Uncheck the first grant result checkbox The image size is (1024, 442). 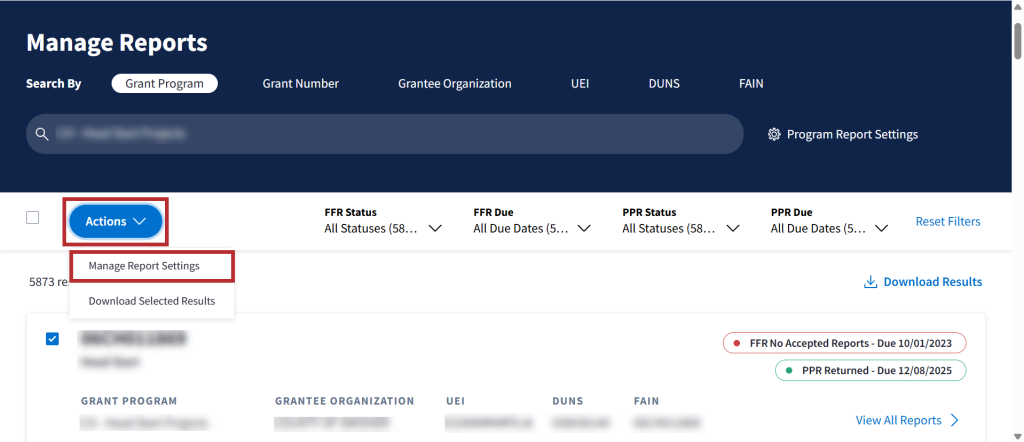[53, 339]
